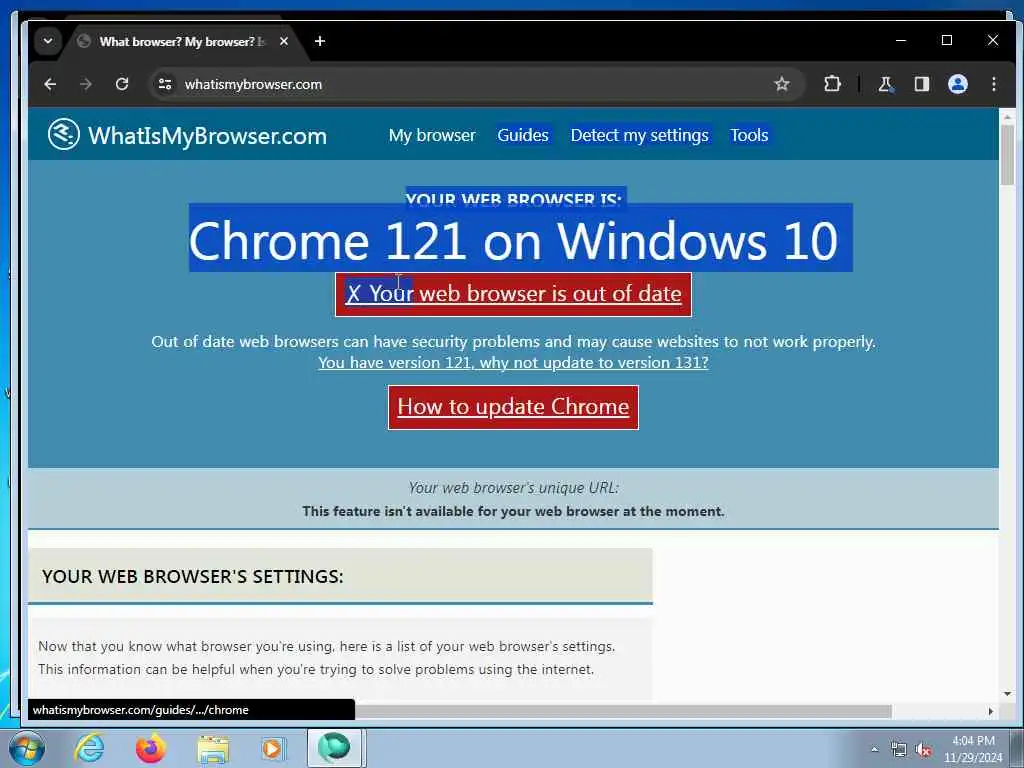Image resolution: width=1024 pixels, height=768 pixels.
Task: Close the What browser tab
Action: (x=283, y=41)
